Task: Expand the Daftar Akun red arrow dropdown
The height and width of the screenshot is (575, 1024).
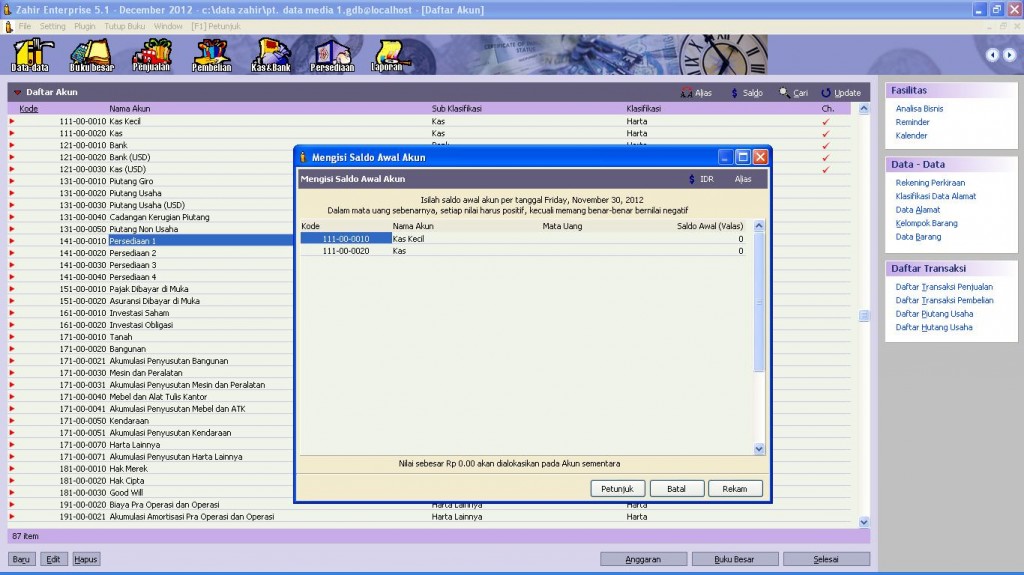Action: (x=17, y=92)
